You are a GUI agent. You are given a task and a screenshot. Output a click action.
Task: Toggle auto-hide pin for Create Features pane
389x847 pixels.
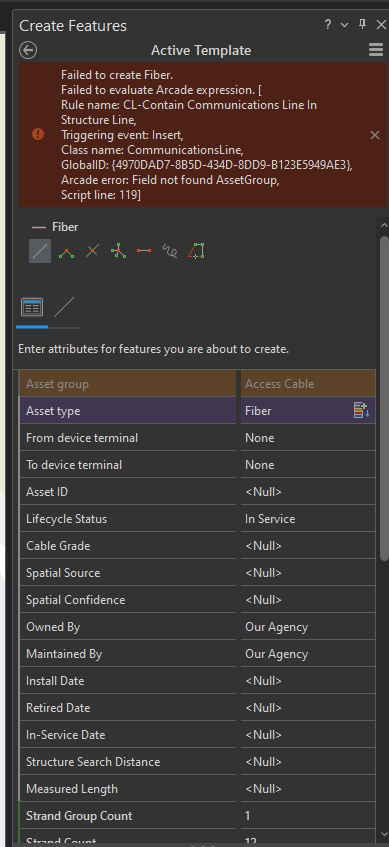coord(363,24)
